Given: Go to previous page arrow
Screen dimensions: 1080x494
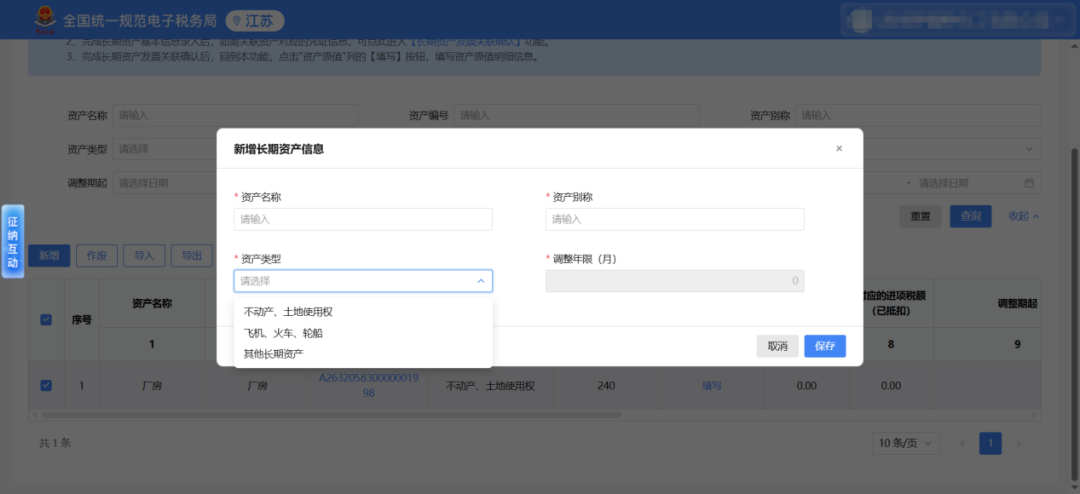Looking at the screenshot, I should point(962,443).
